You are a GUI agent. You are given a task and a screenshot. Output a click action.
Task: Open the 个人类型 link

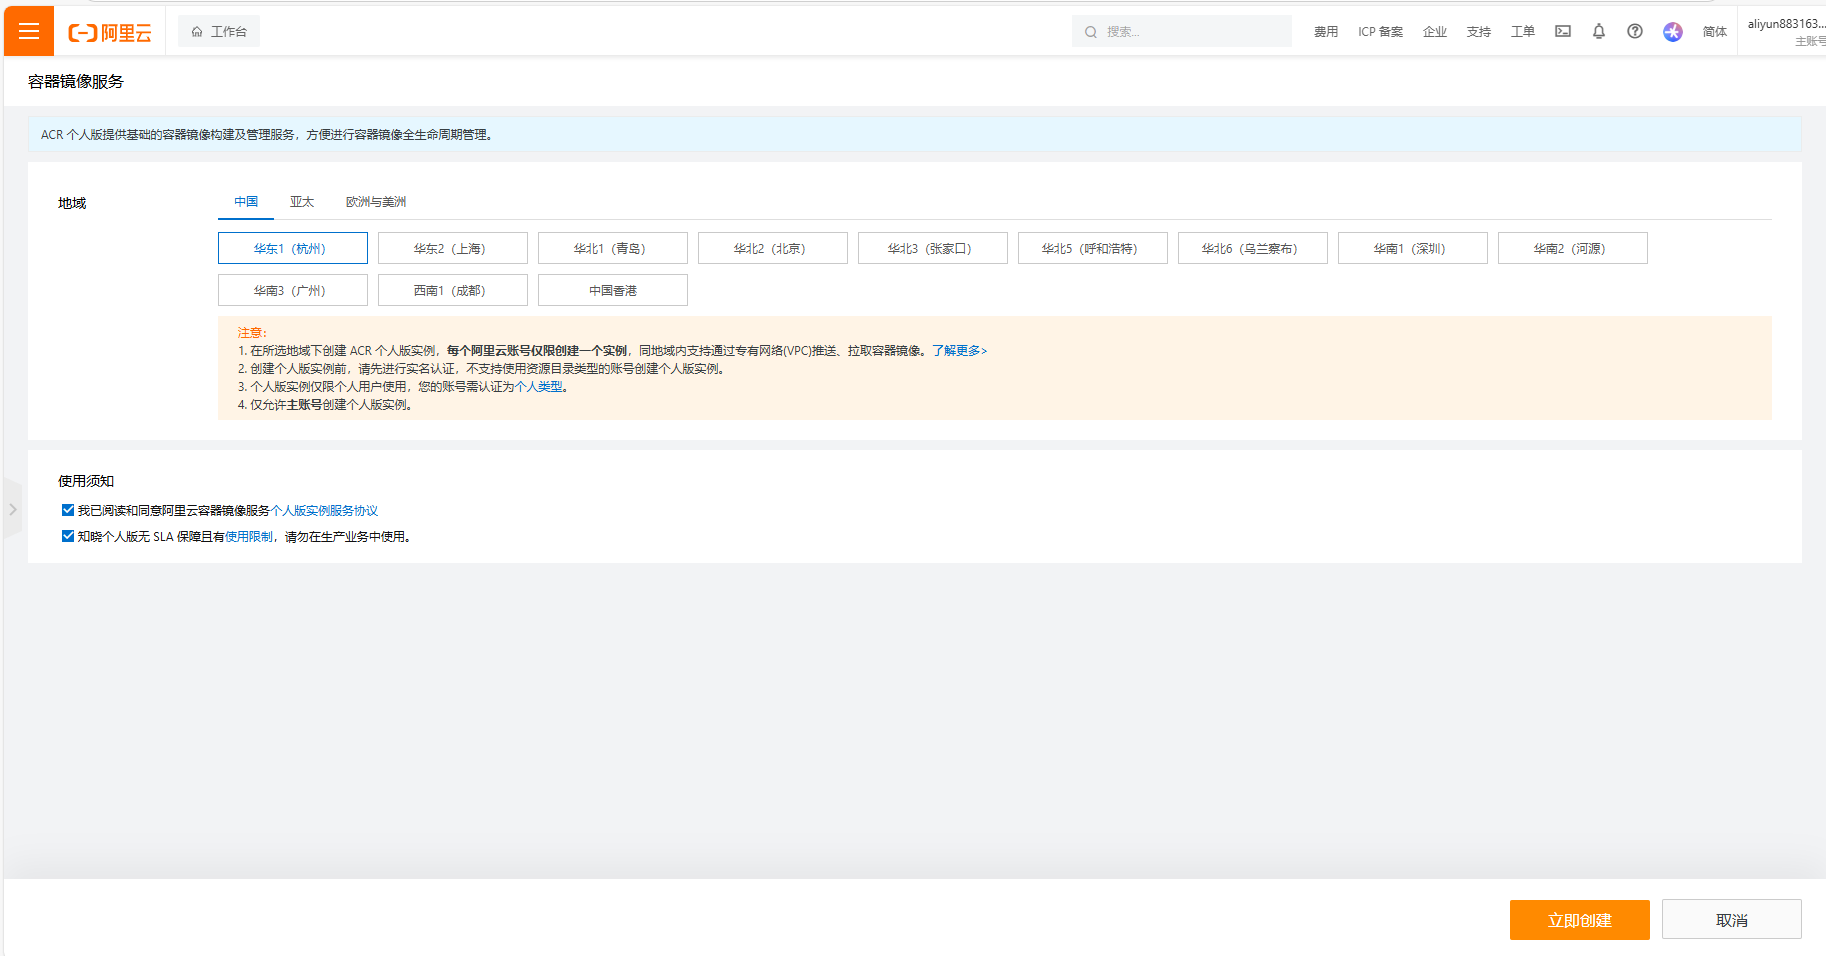coord(539,387)
